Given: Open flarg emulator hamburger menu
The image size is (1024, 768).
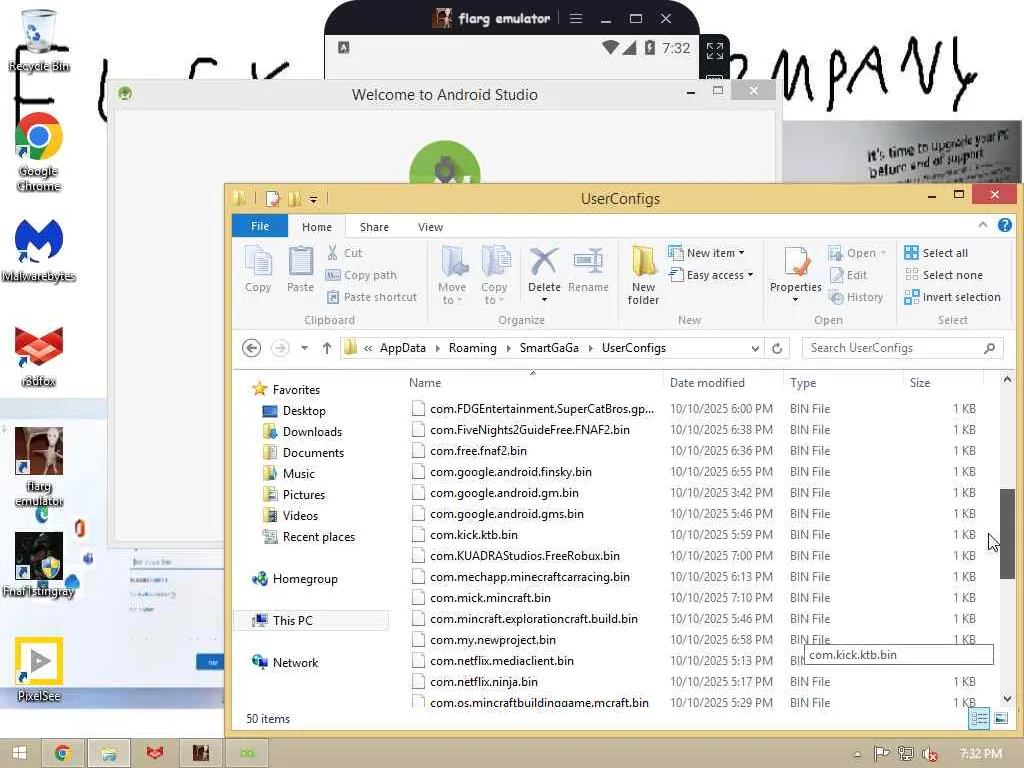Looking at the screenshot, I should 575,18.
